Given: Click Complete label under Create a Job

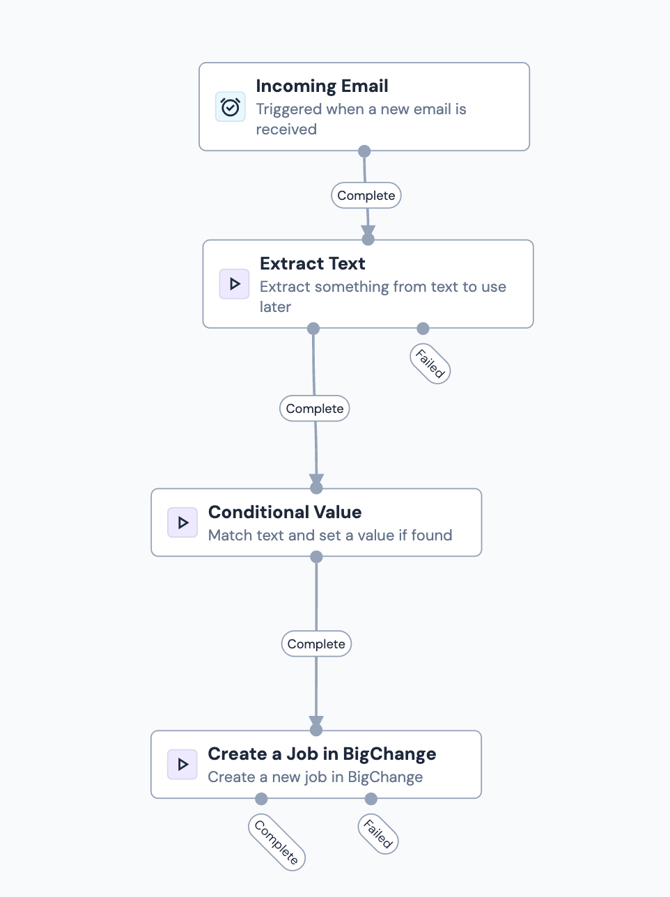Looking at the screenshot, I should tap(277, 842).
